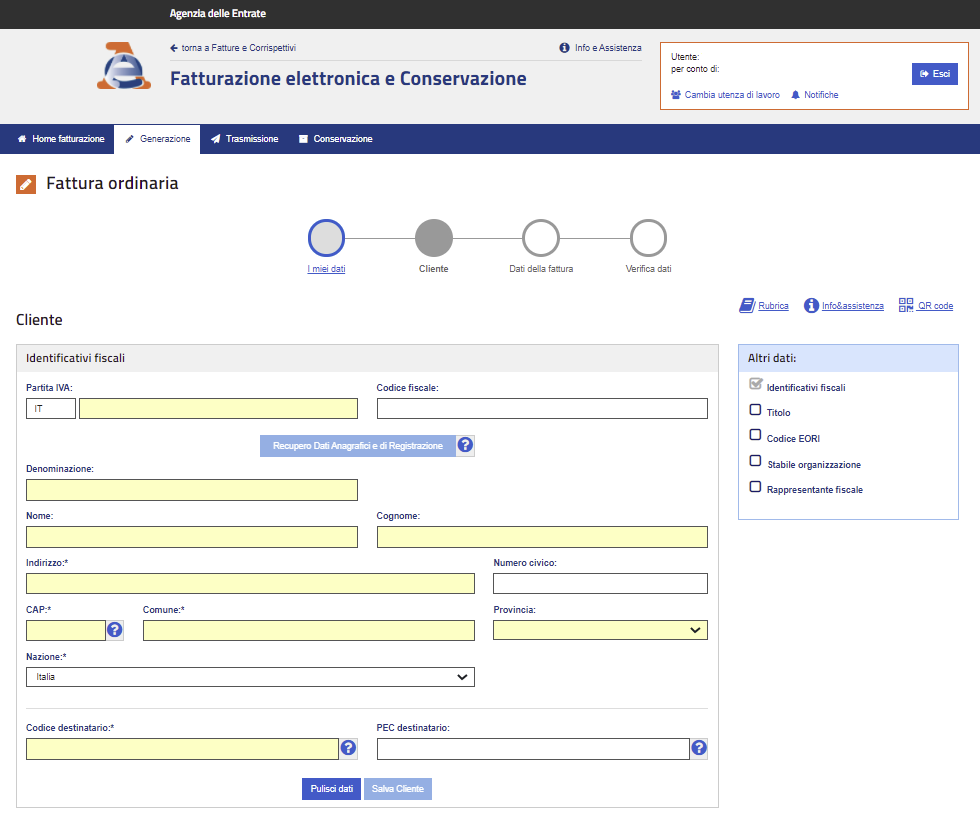Image resolution: width=980 pixels, height=813 pixels.
Task: Open the Info&assistenza text link
Action: [x=852, y=306]
